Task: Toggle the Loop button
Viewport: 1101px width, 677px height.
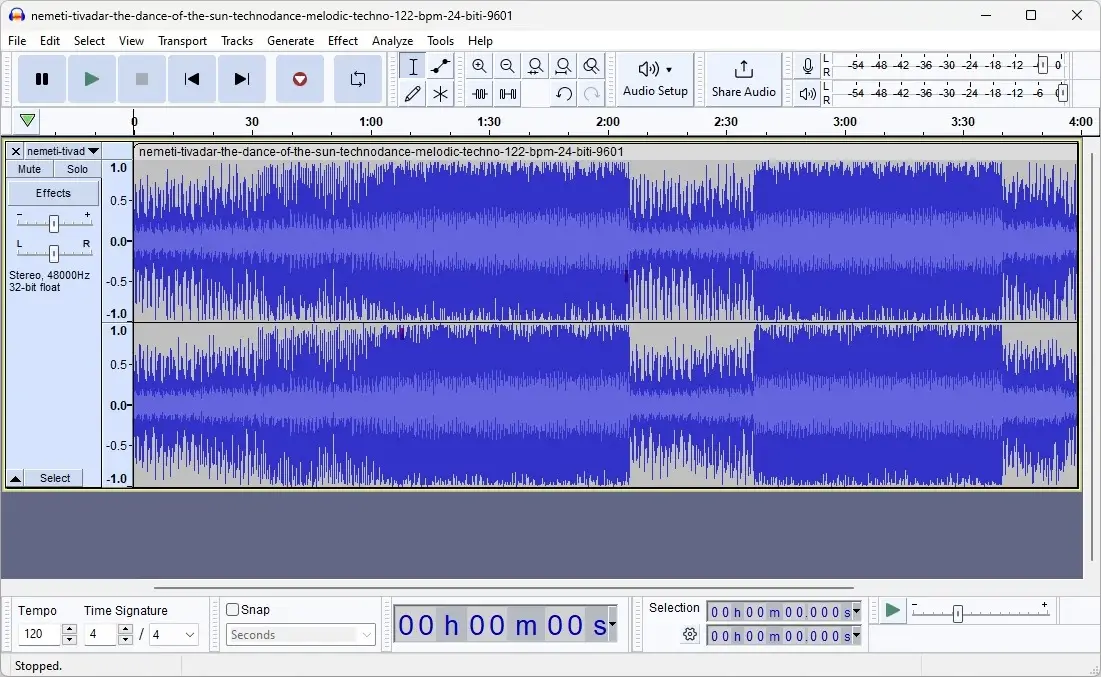Action: [x=358, y=79]
